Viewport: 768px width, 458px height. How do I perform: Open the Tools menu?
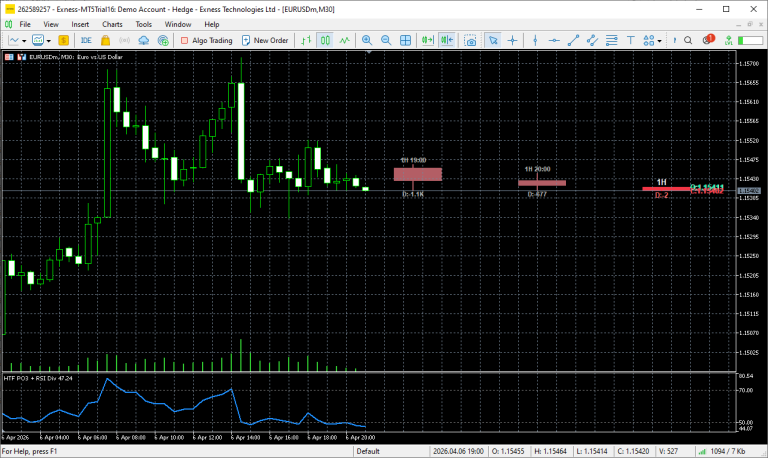tap(144, 24)
